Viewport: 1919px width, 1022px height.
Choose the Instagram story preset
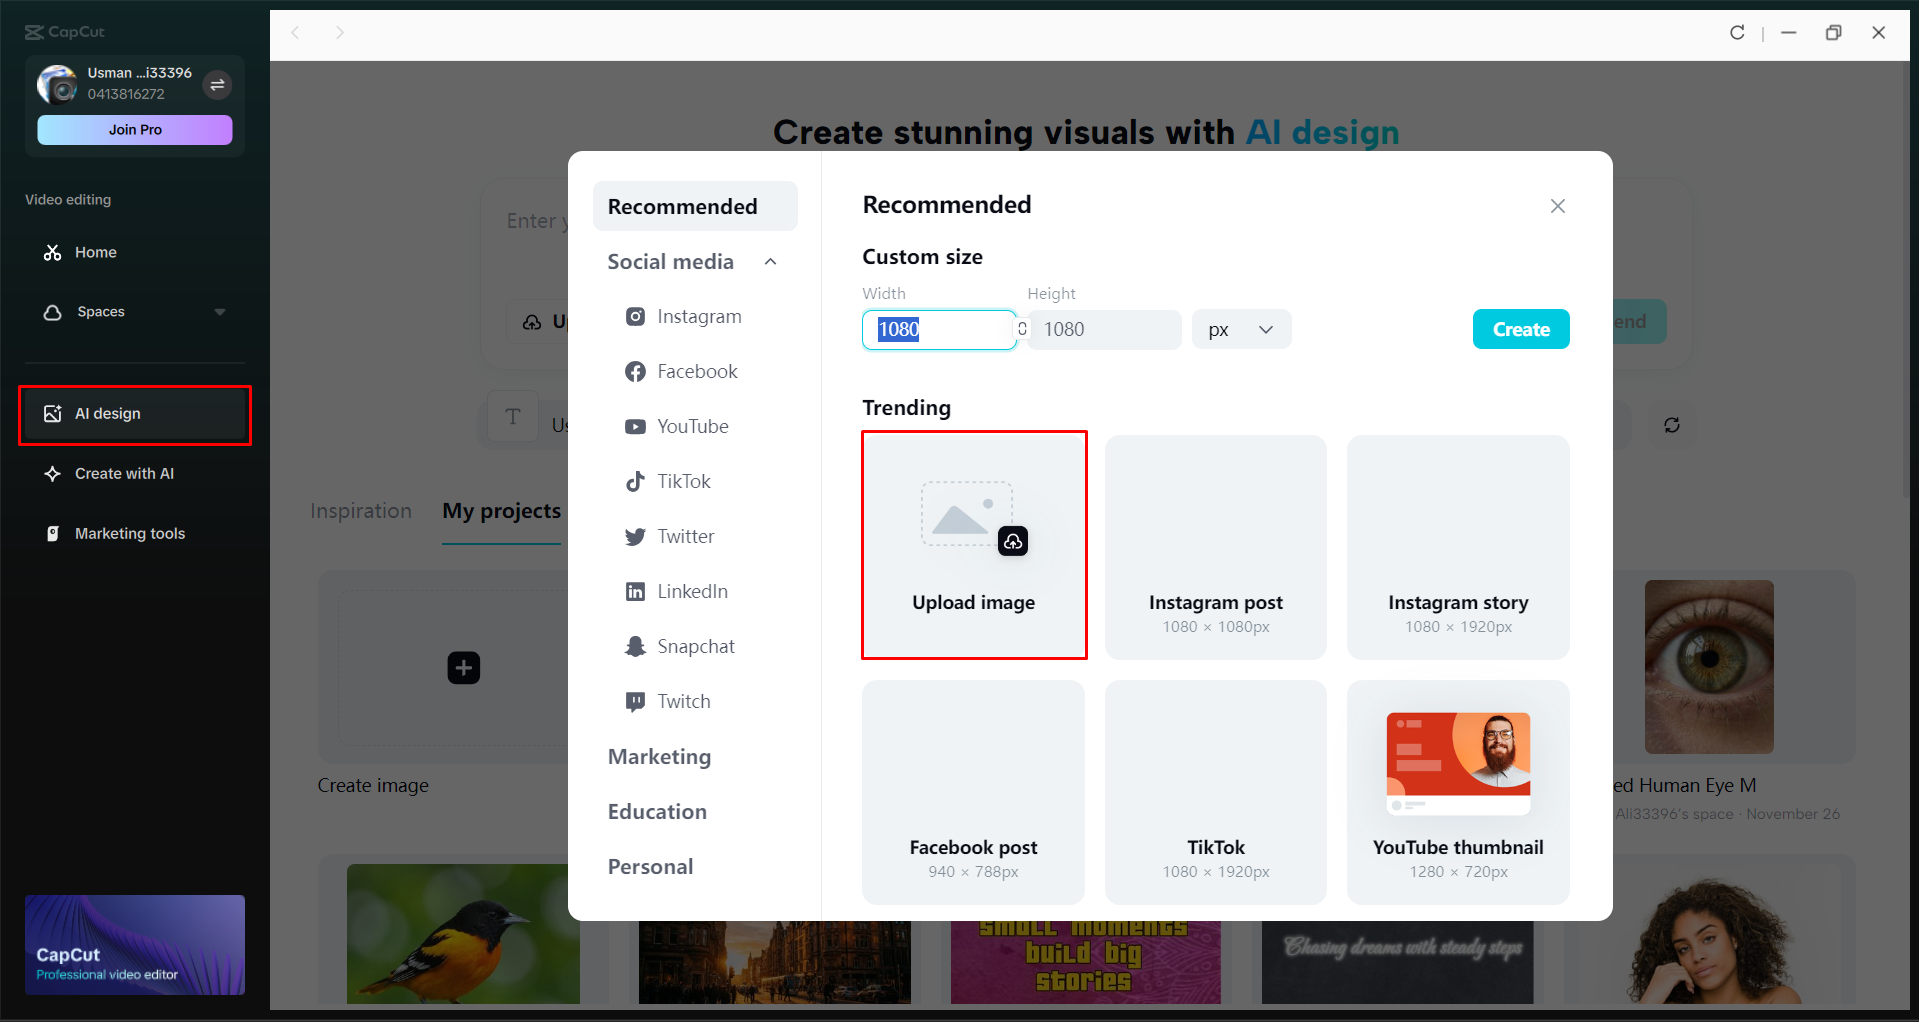pyautogui.click(x=1458, y=547)
